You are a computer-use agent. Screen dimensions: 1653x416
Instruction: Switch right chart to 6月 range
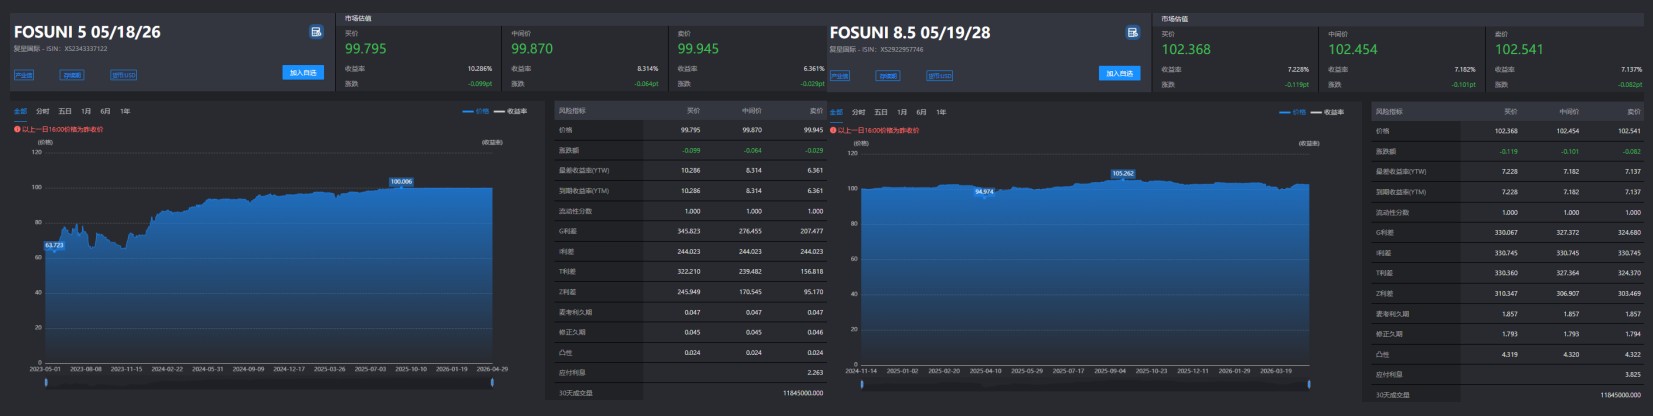pyautogui.click(x=921, y=112)
